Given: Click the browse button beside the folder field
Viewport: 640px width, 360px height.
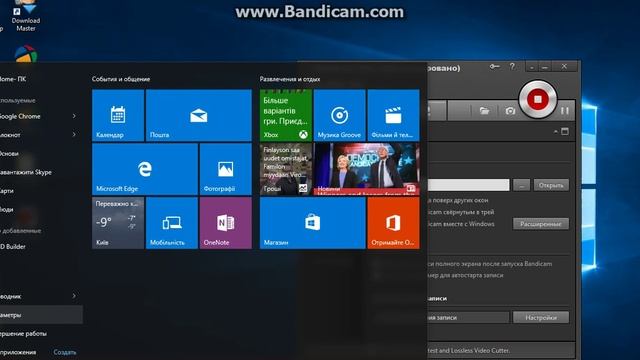Looking at the screenshot, I should click(522, 185).
